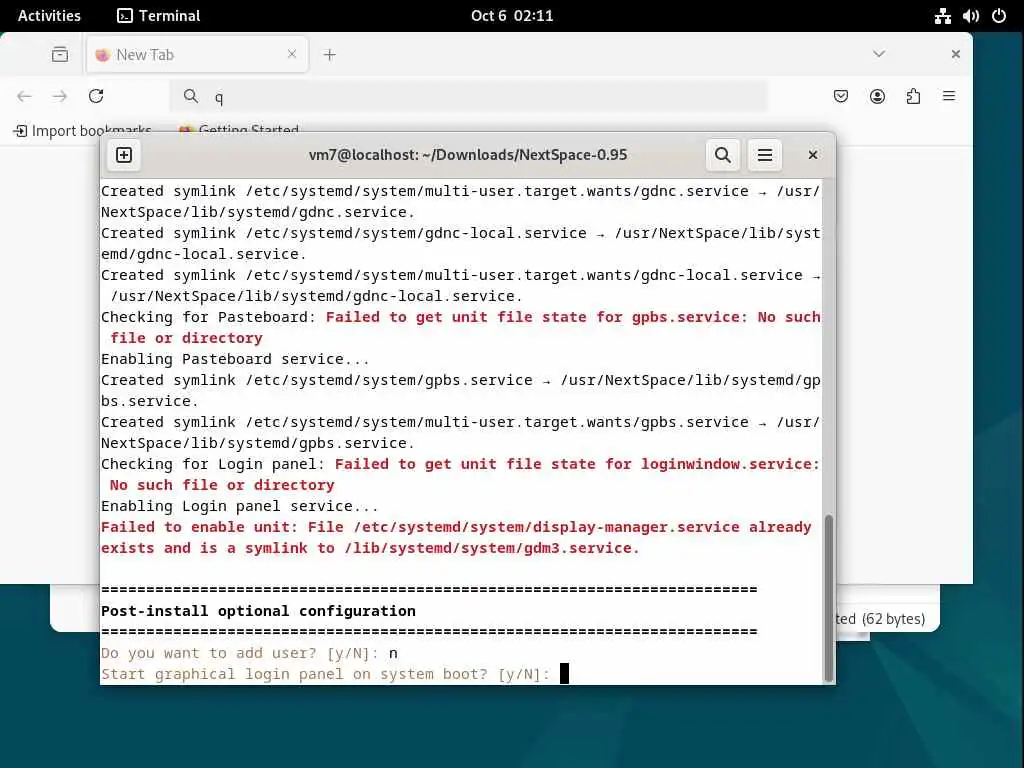Click the Firefox address bar
The width and height of the screenshot is (1024, 768).
[x=468, y=97]
